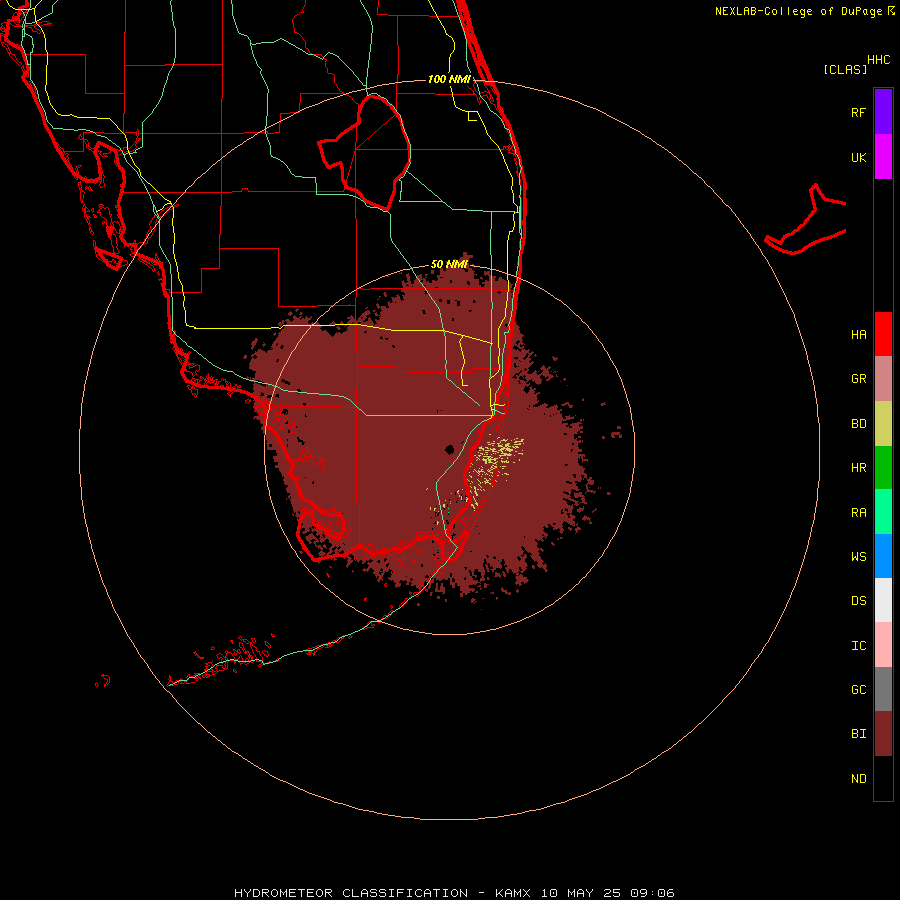Click the RA legend label

coord(858,513)
